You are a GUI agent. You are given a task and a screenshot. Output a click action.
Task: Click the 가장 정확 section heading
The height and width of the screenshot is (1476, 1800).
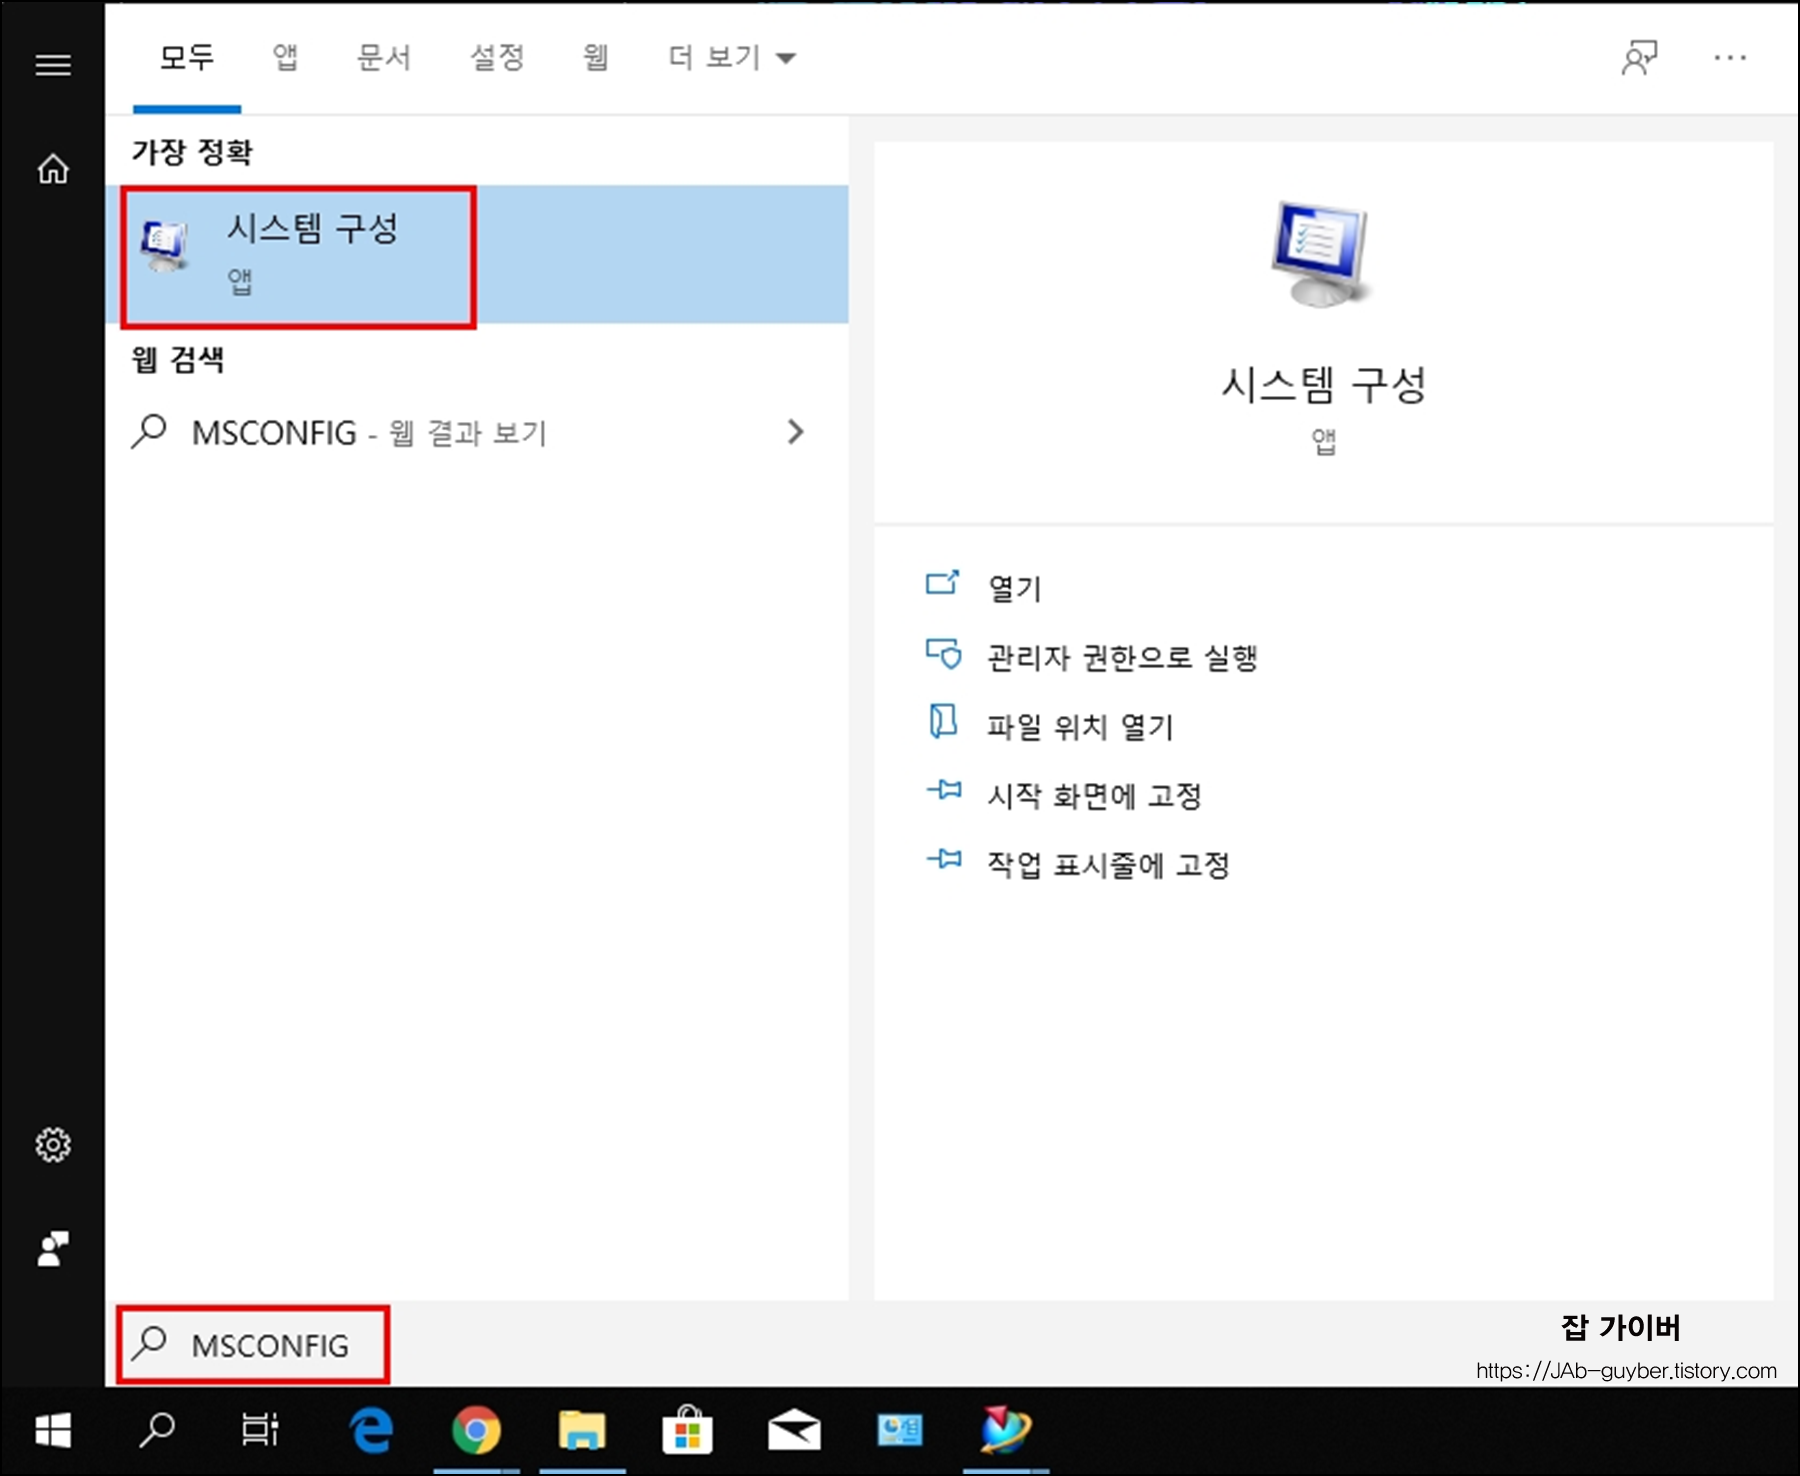coord(192,152)
